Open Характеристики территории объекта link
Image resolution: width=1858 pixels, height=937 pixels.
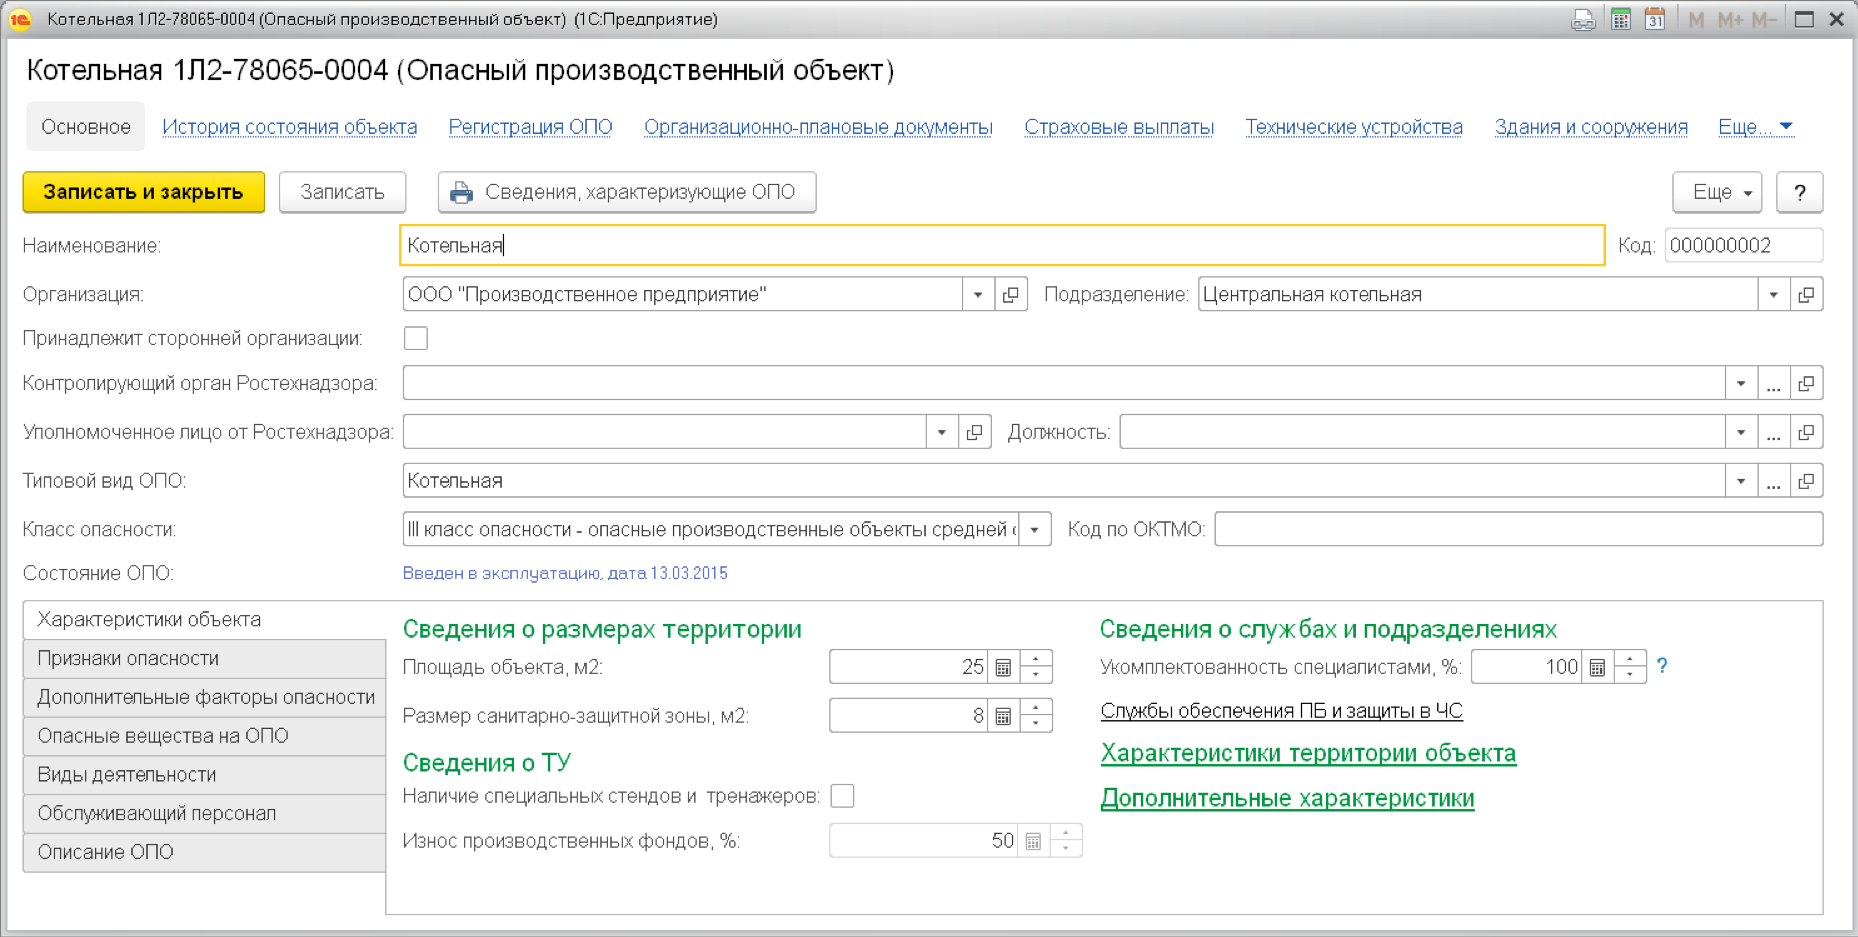pos(1308,753)
